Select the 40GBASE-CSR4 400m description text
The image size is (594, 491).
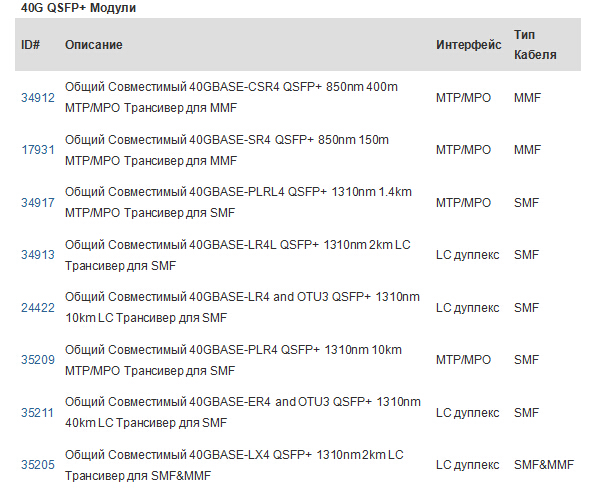(231, 97)
